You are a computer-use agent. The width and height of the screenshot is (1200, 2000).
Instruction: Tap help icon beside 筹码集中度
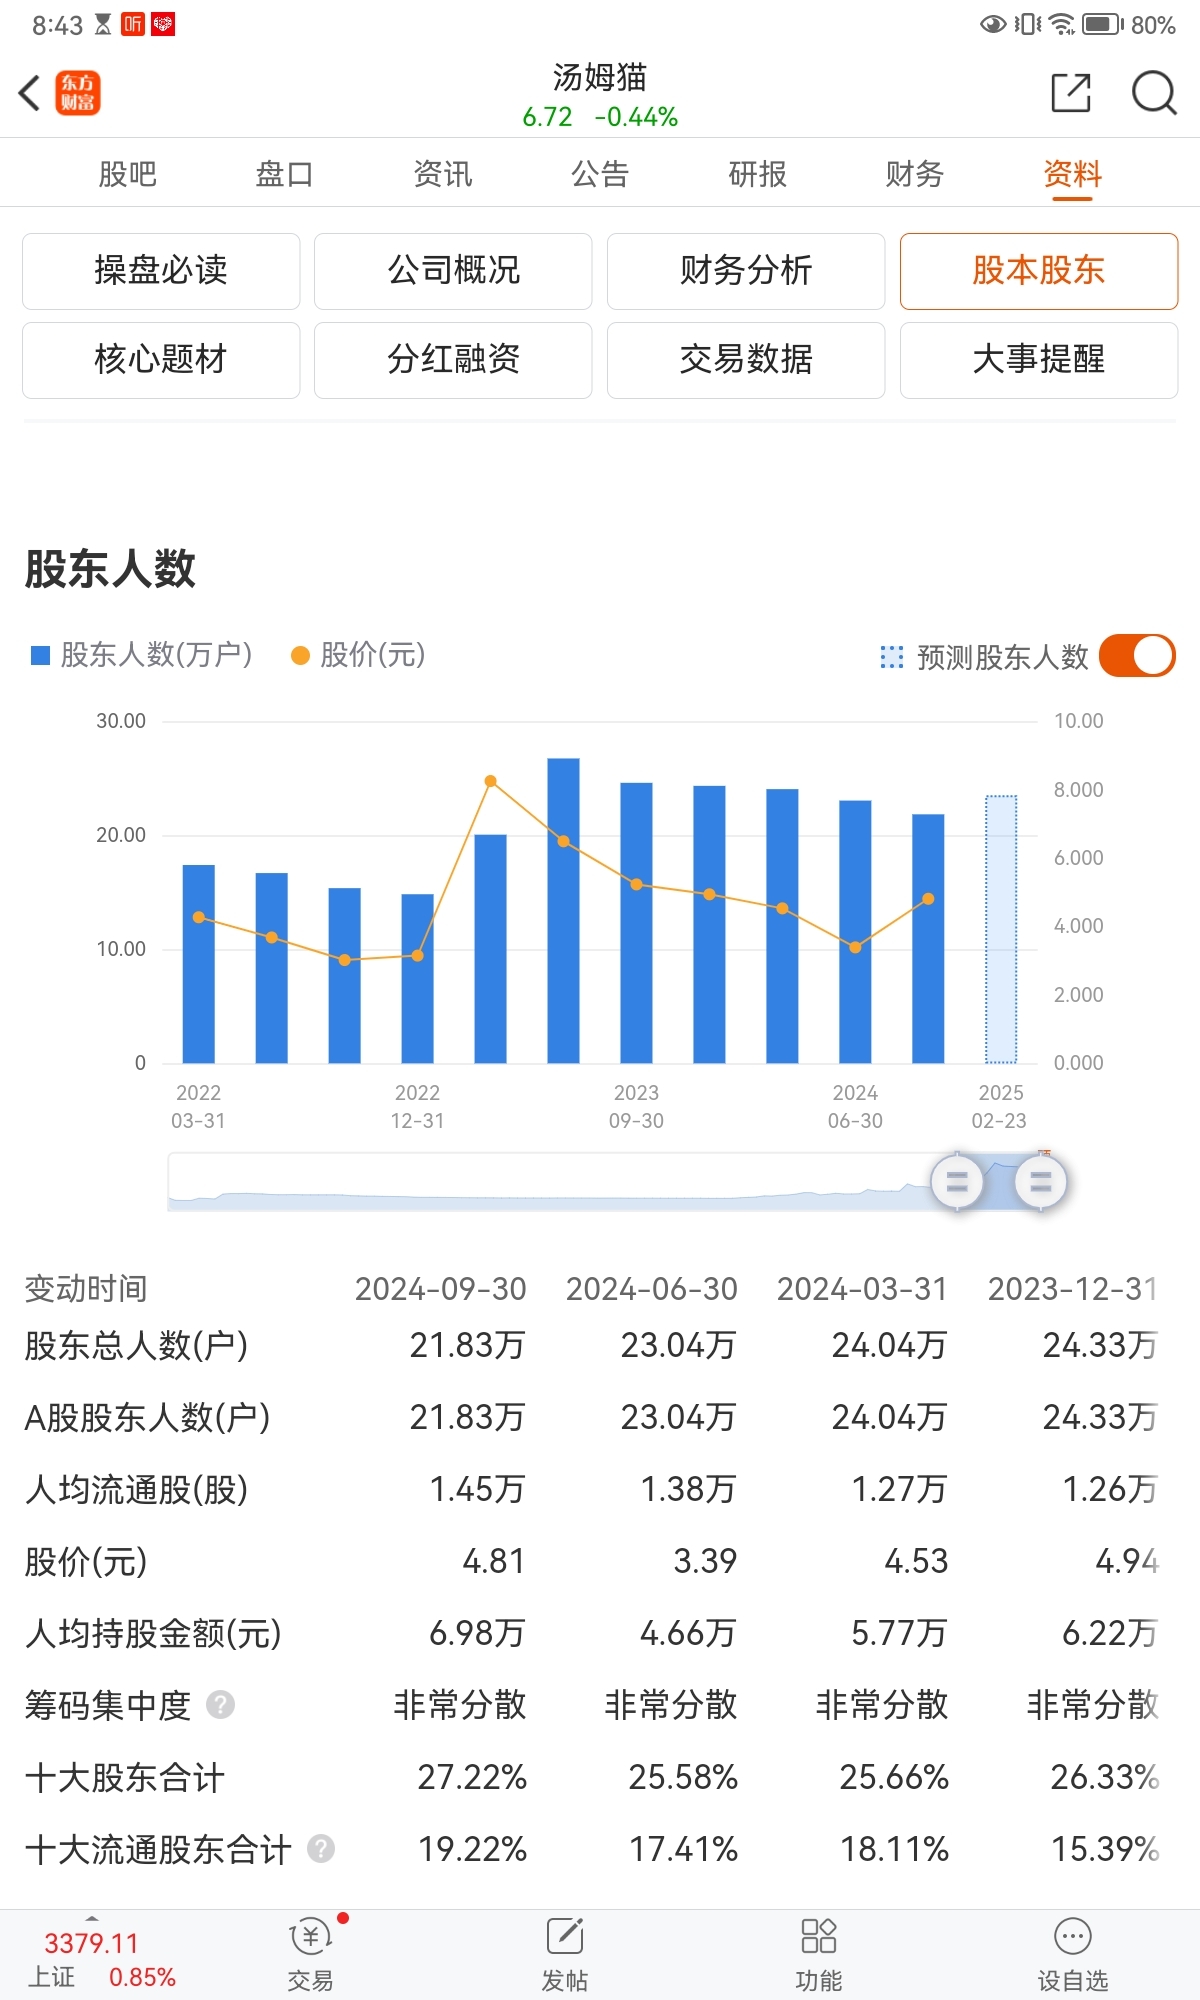pyautogui.click(x=221, y=1704)
